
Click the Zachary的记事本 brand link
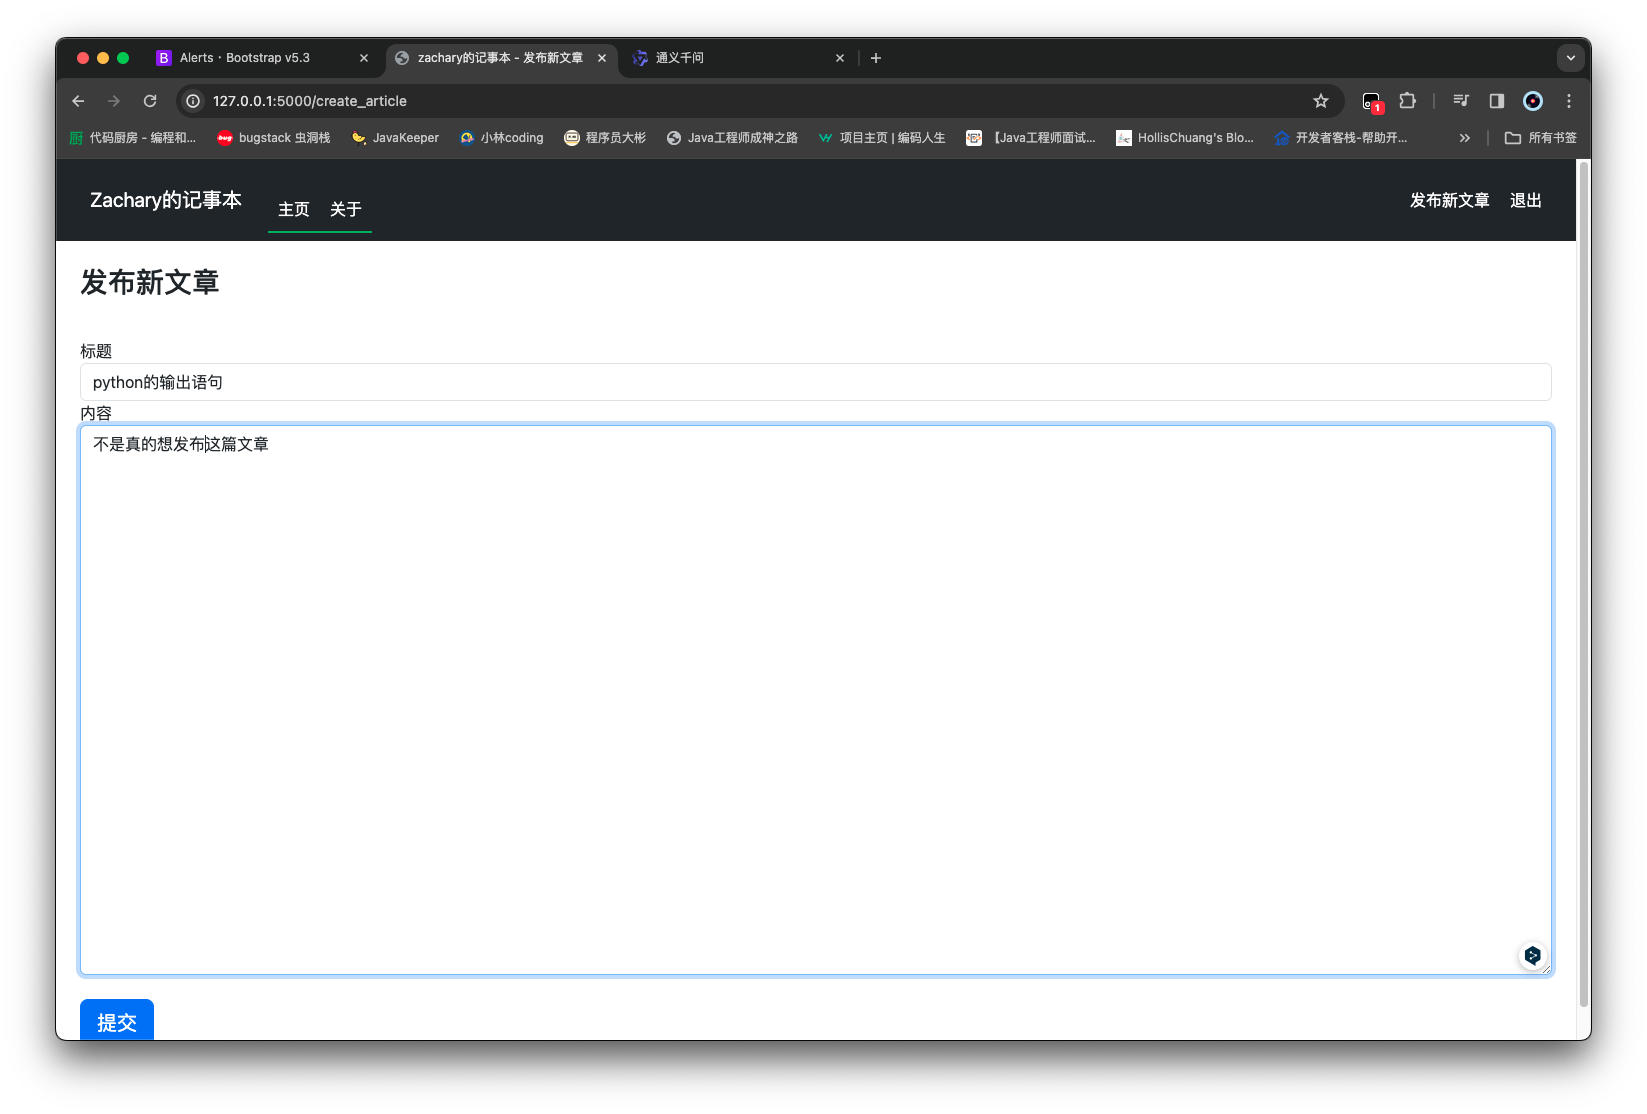click(x=166, y=200)
